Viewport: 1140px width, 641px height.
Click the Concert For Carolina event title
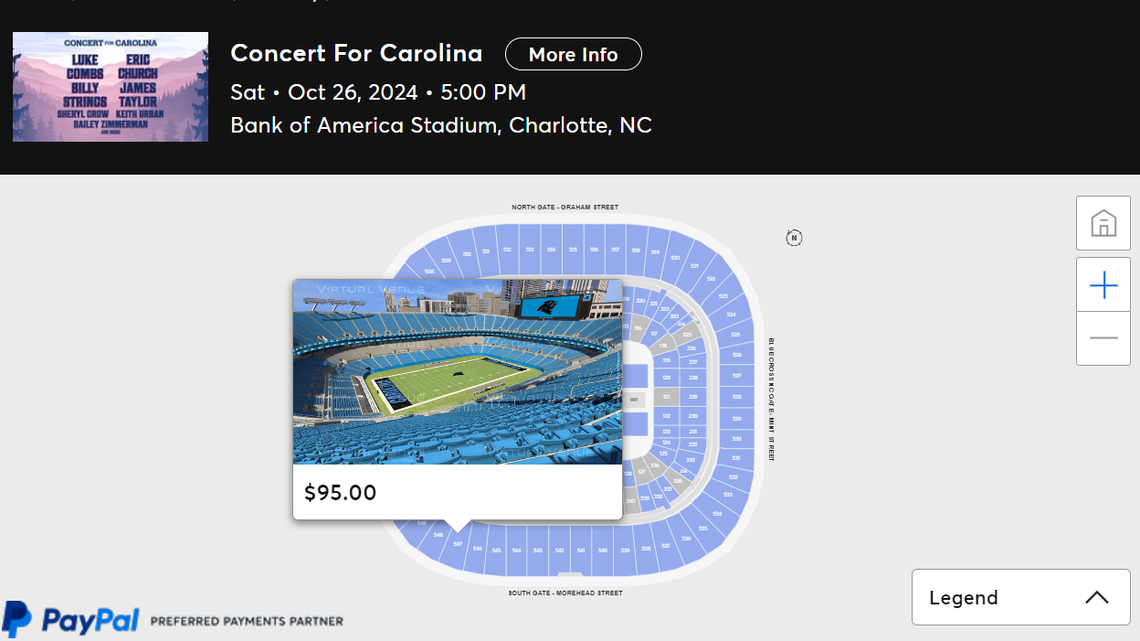(356, 53)
